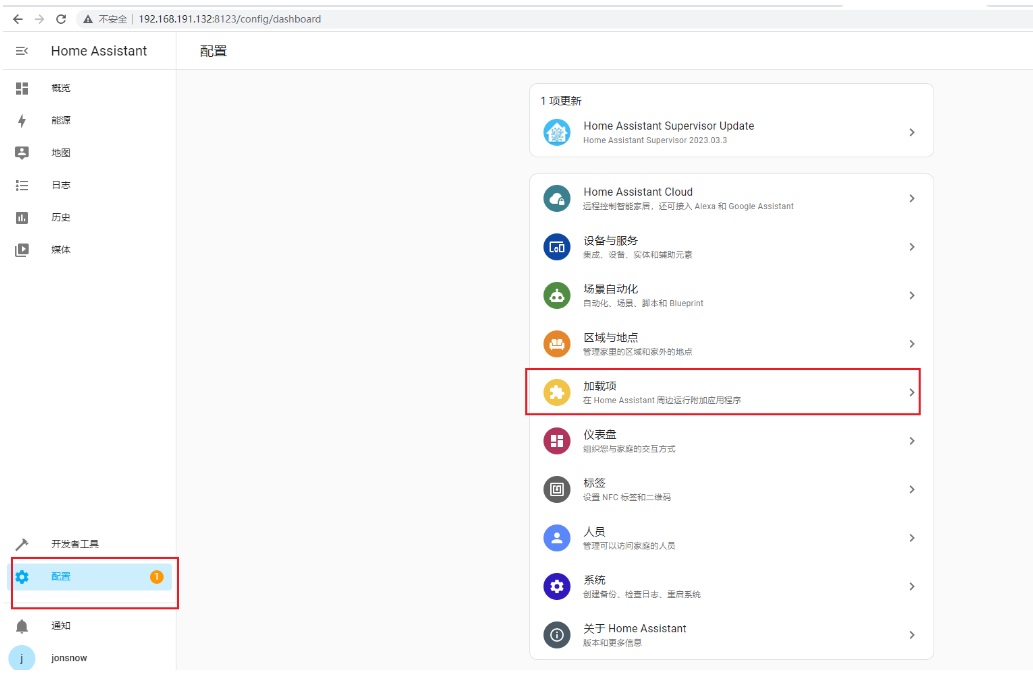Click the browser address bar URL
This screenshot has width=1033, height=685.
click(x=230, y=19)
